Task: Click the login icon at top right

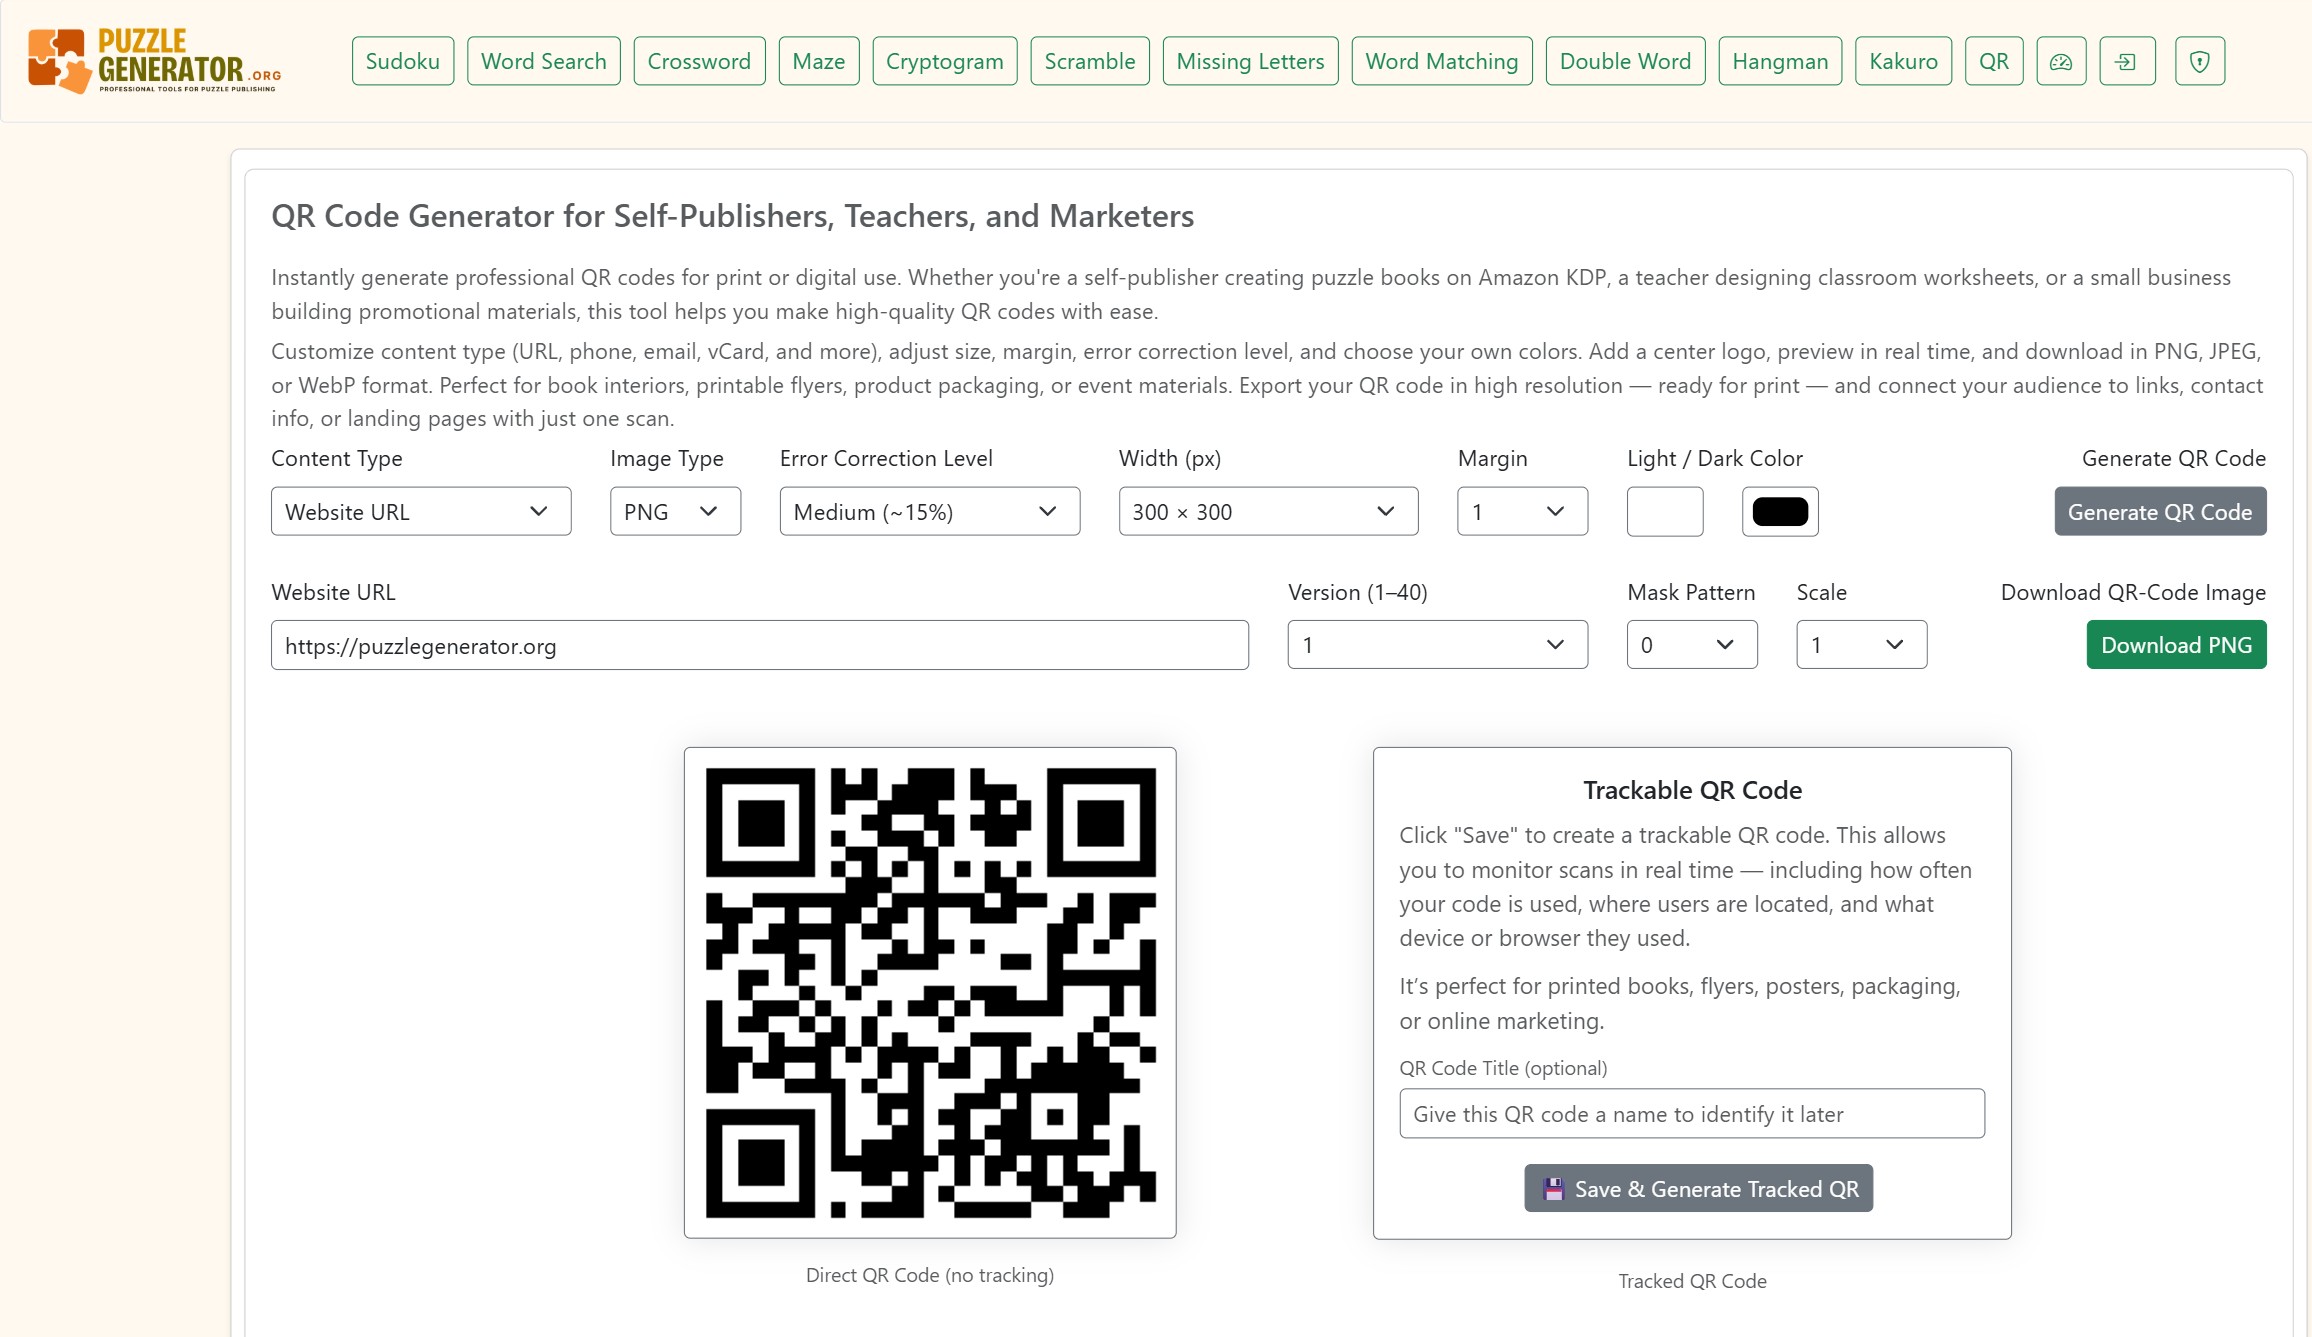Action: click(2127, 60)
